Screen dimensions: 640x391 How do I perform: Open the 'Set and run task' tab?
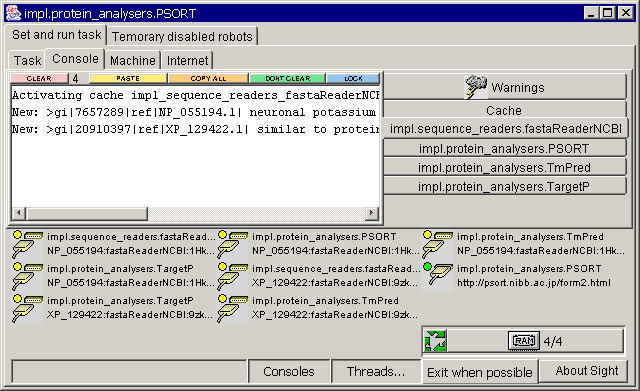56,35
